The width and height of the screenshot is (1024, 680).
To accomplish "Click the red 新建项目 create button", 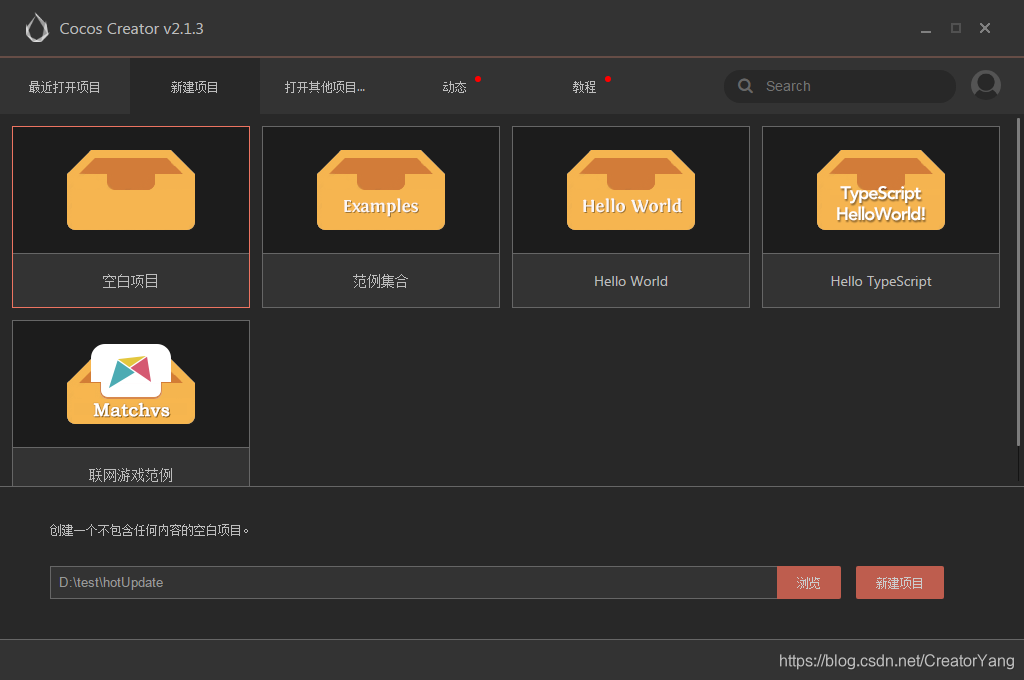I will click(899, 583).
